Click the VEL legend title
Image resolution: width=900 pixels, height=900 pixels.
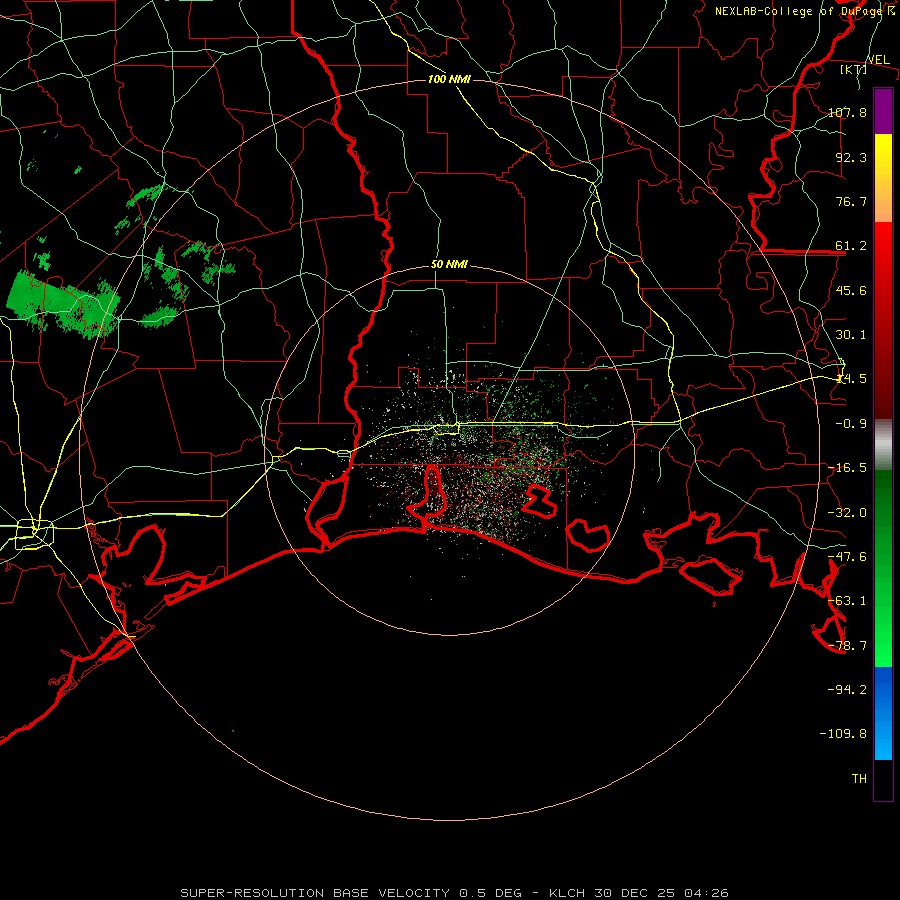pyautogui.click(x=878, y=60)
